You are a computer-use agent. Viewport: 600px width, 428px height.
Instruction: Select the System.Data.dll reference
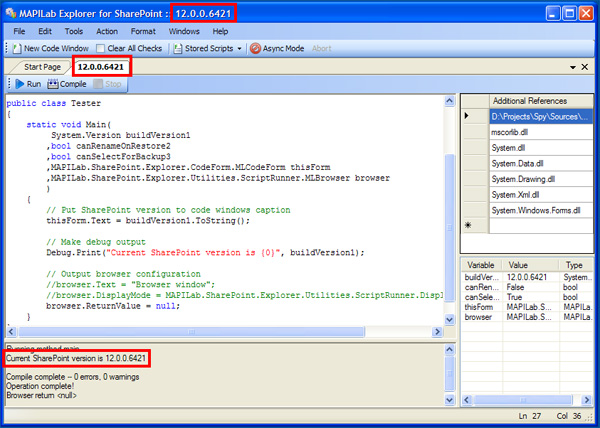[541, 163]
